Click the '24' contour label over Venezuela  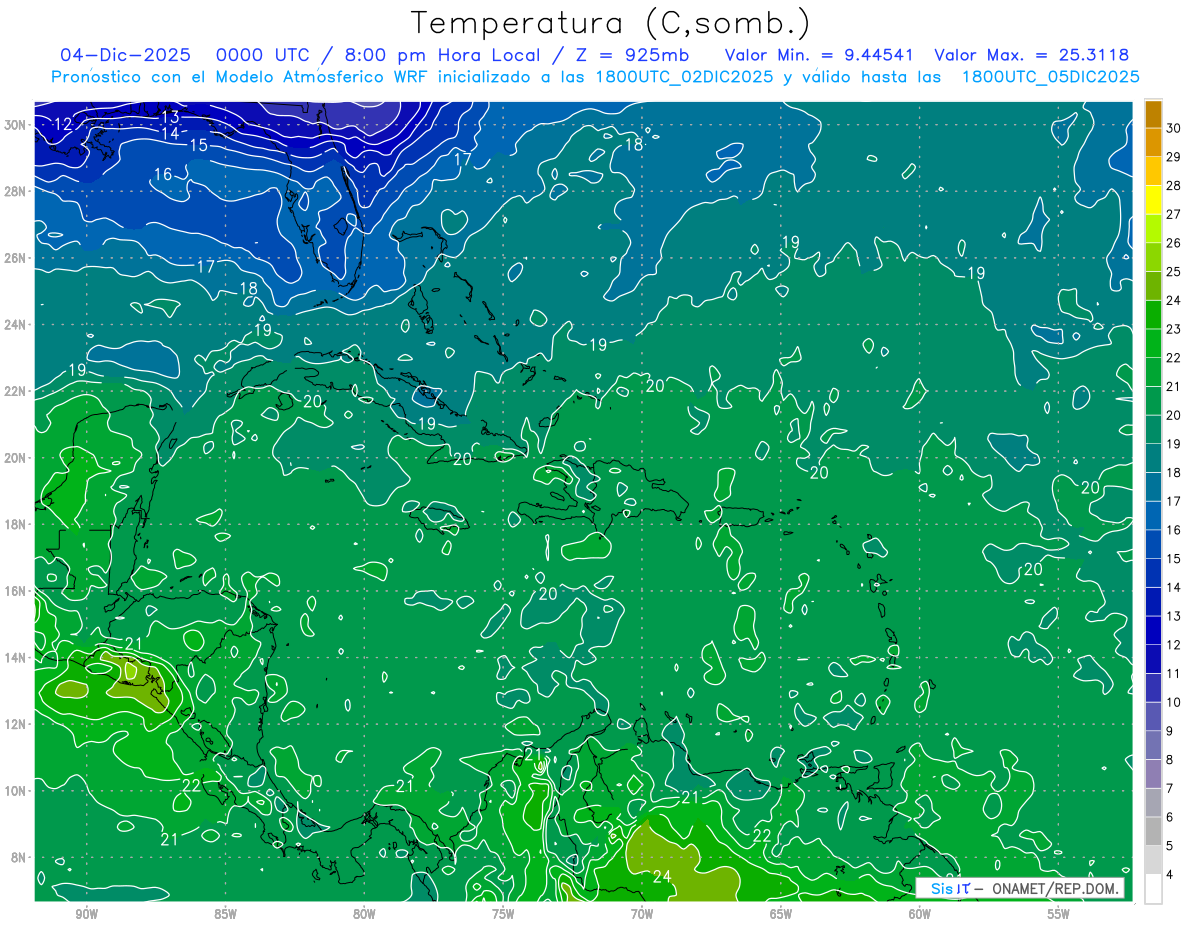(x=662, y=877)
